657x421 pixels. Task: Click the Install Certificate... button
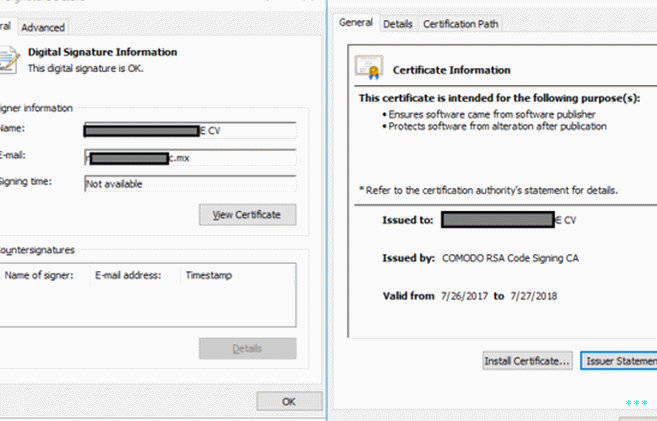pyautogui.click(x=527, y=360)
